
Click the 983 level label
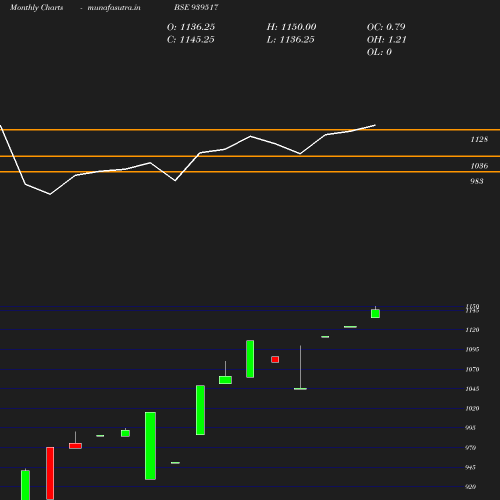pos(477,181)
